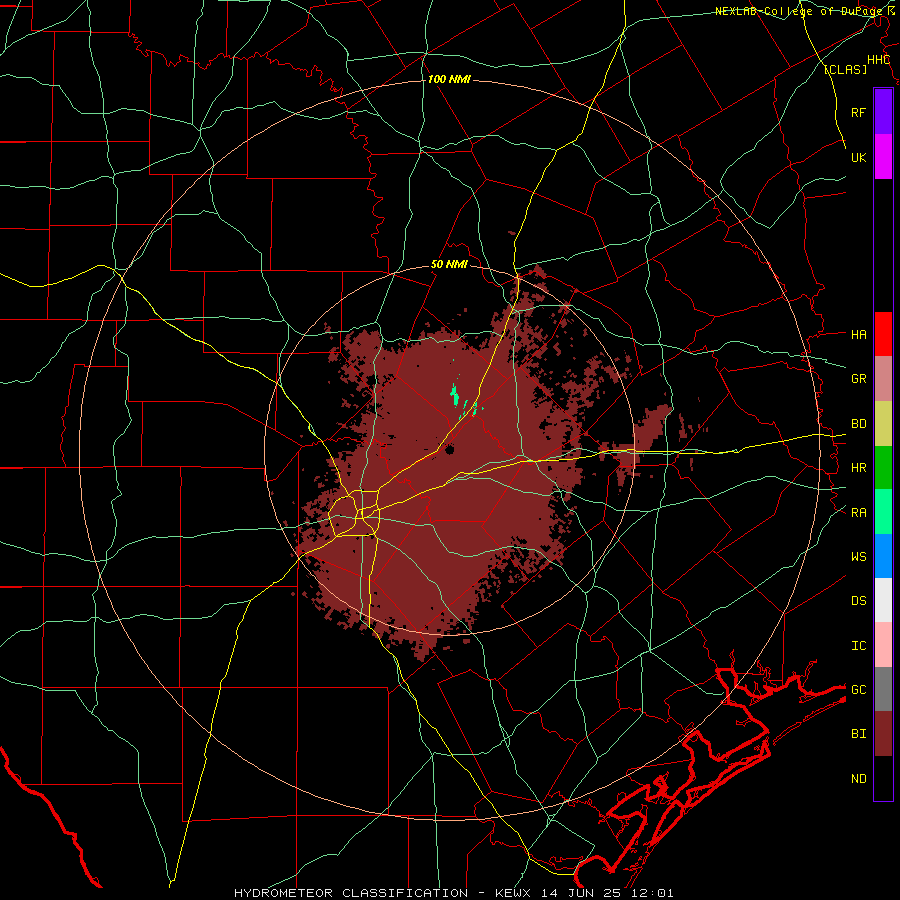
Task: Click the [CLAS] units label
Action: (845, 70)
